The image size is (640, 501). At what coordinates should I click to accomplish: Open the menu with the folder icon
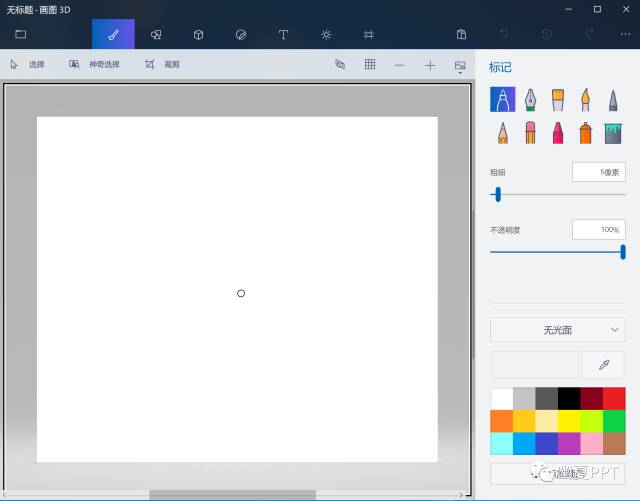pyautogui.click(x=21, y=34)
